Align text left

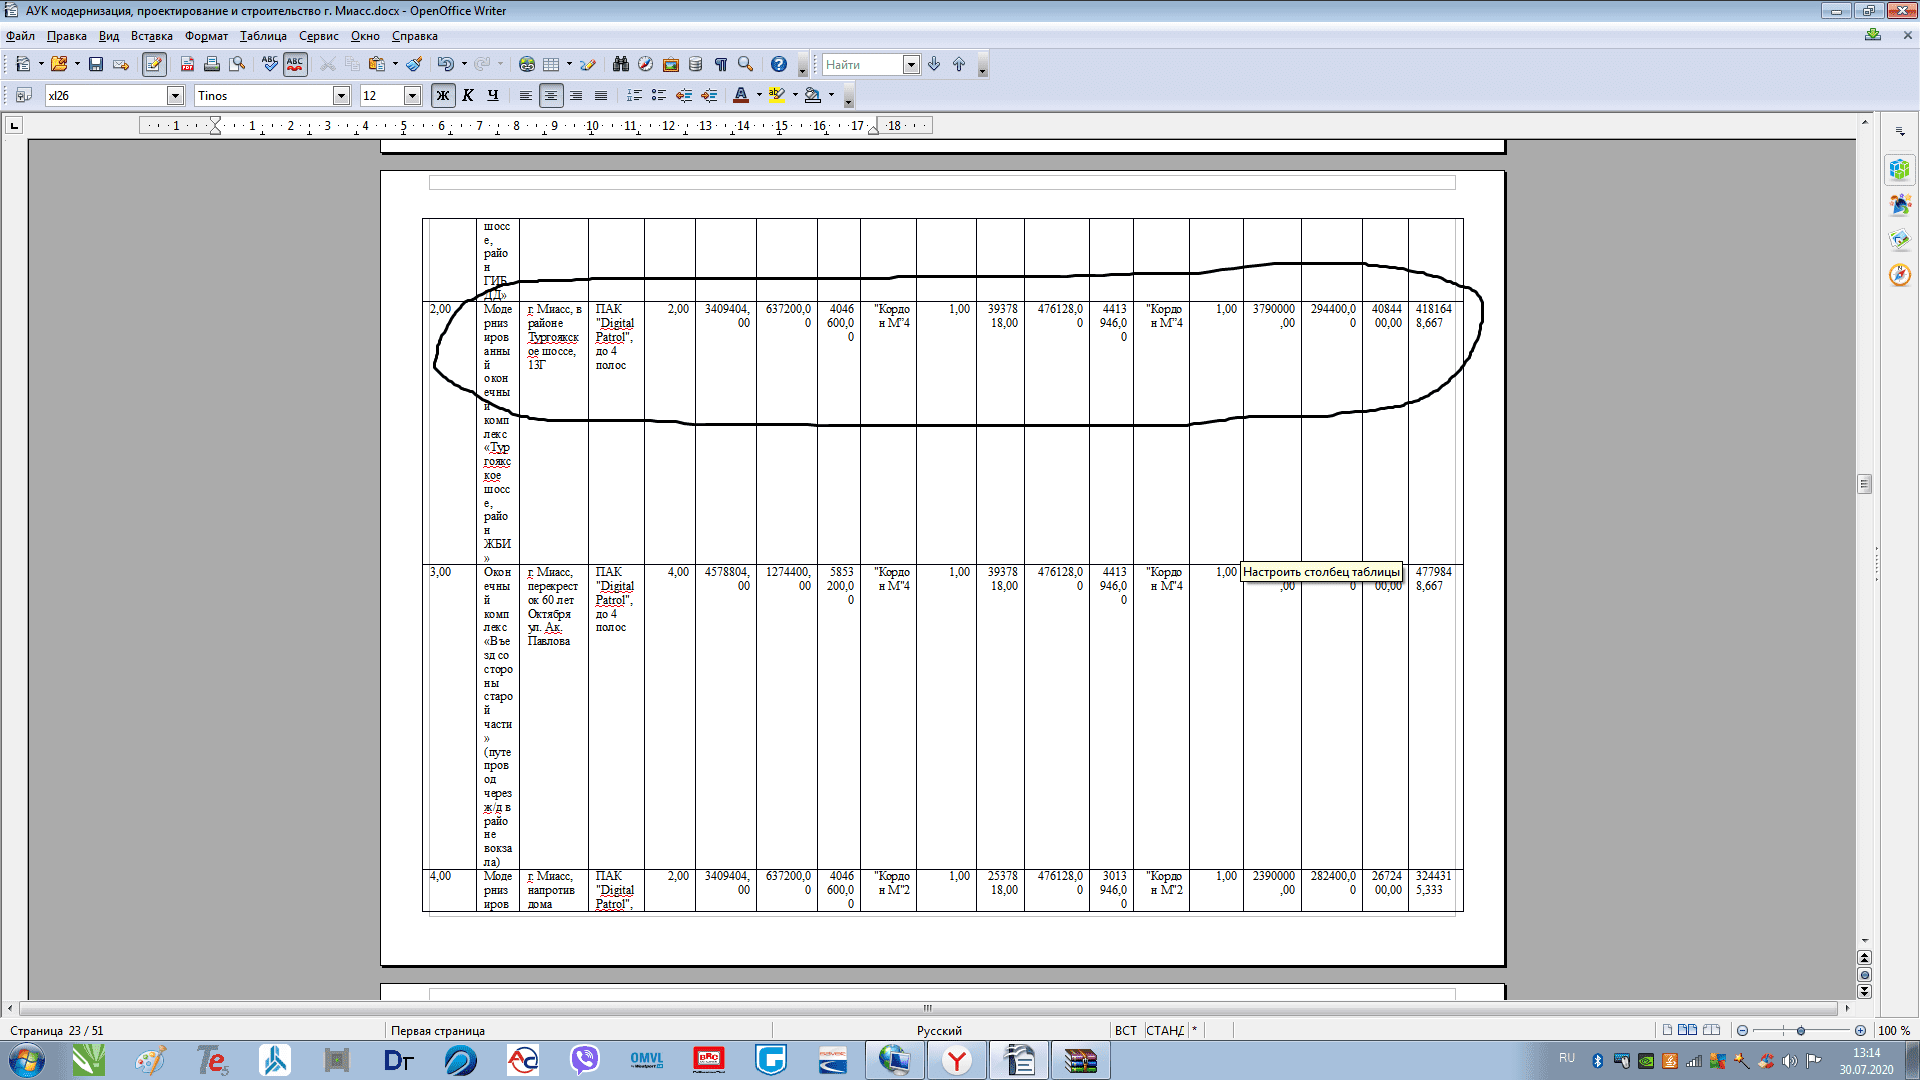pyautogui.click(x=526, y=95)
